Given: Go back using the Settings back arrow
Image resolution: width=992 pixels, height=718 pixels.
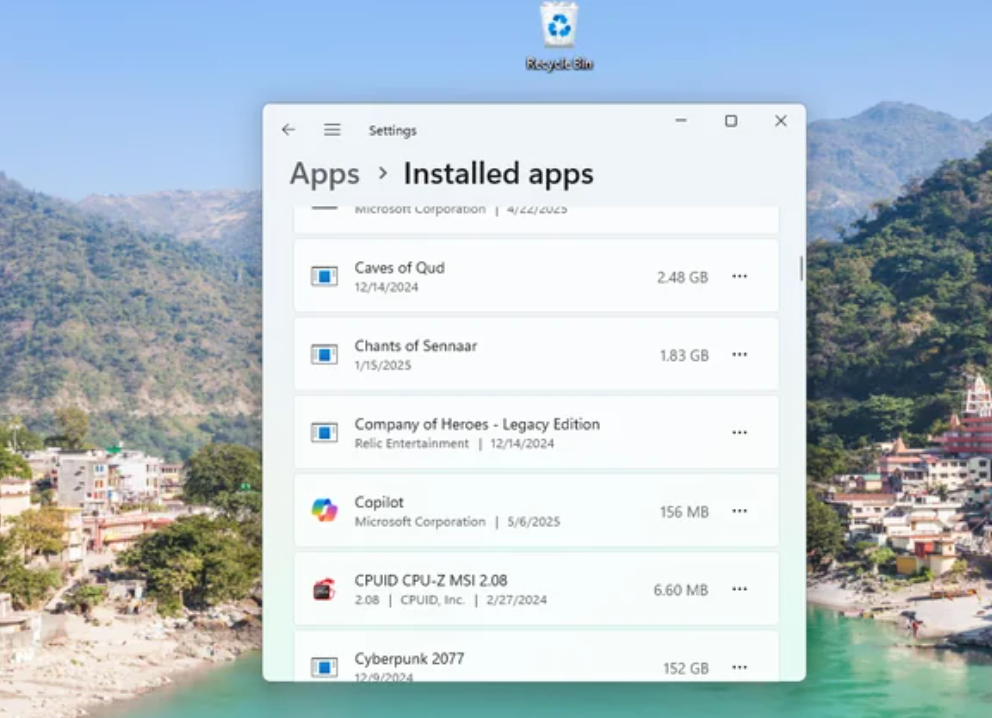Looking at the screenshot, I should 288,130.
